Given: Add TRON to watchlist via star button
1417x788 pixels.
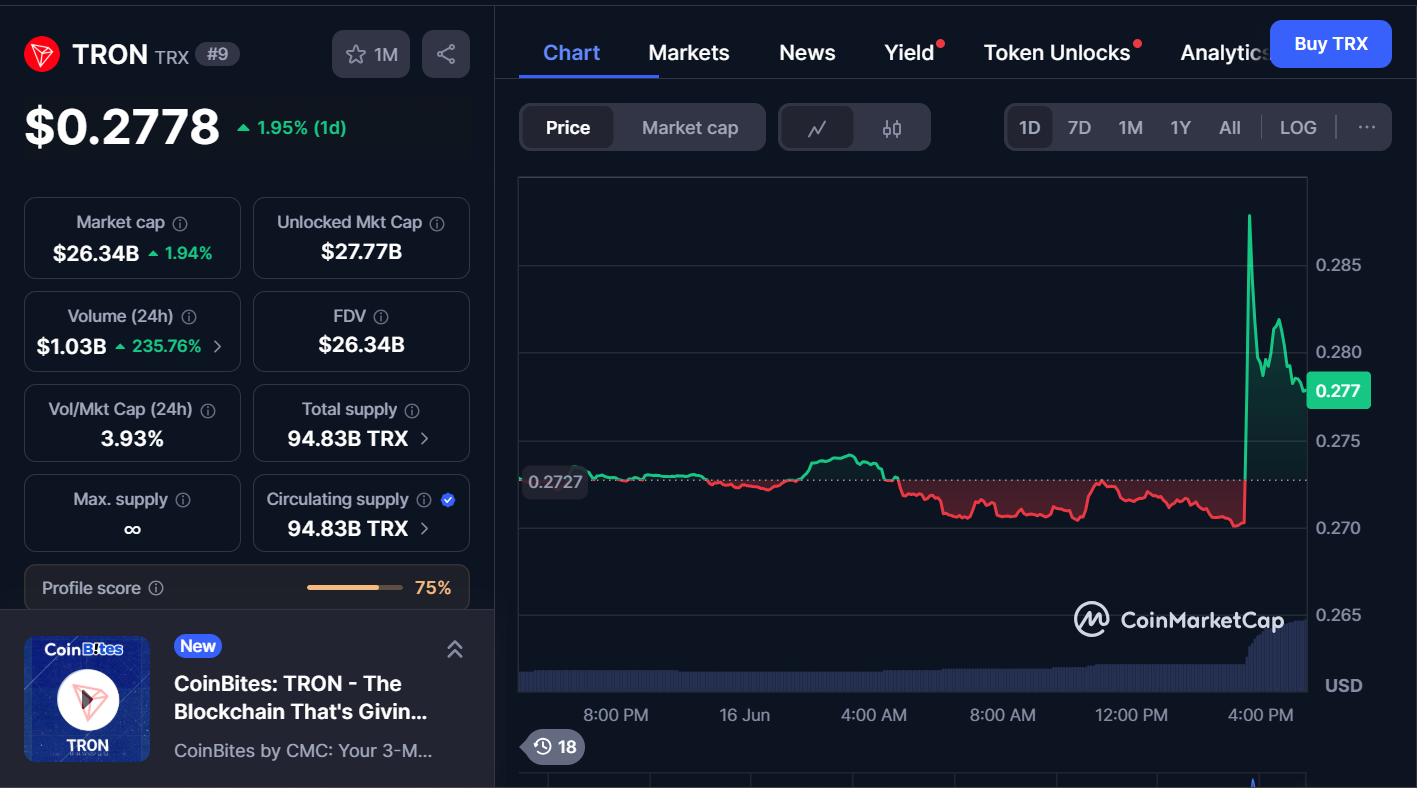Looking at the screenshot, I should point(371,54).
